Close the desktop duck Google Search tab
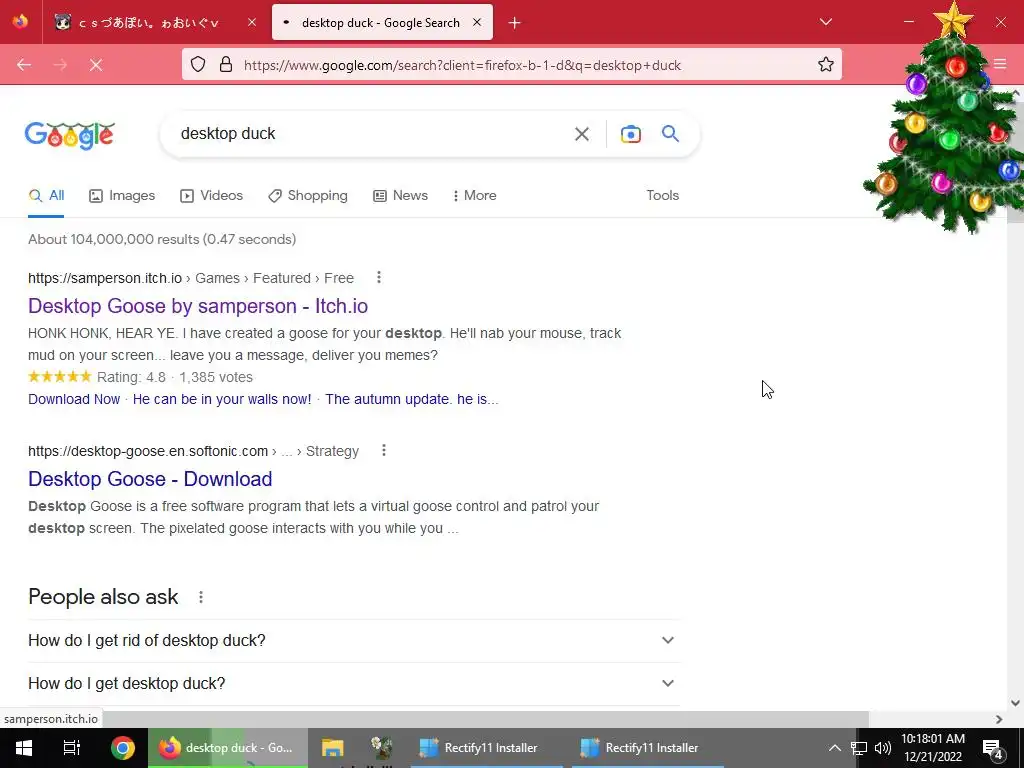The image size is (1024, 768). [477, 22]
